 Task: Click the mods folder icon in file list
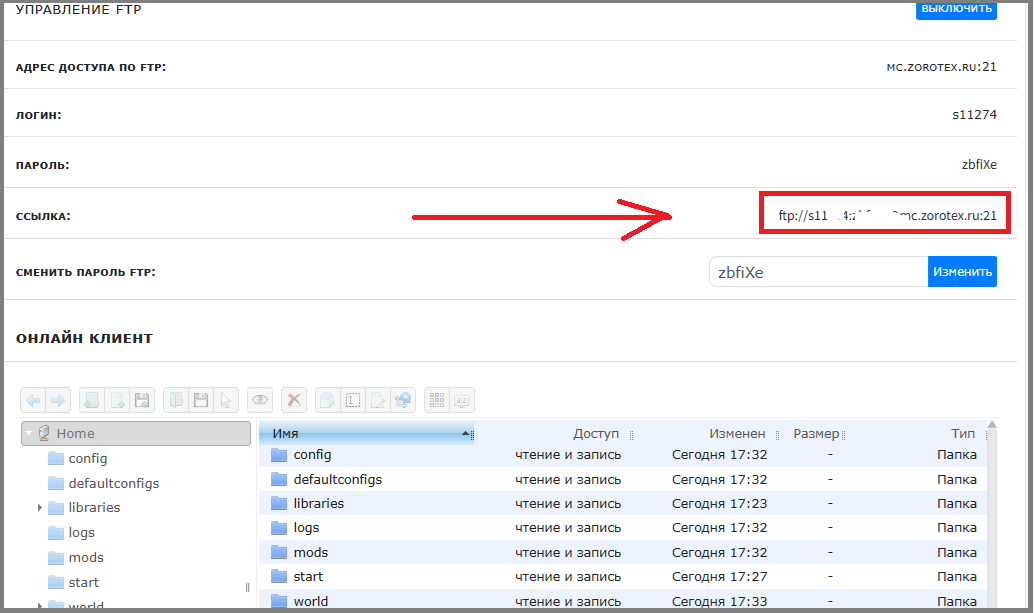[x=280, y=552]
